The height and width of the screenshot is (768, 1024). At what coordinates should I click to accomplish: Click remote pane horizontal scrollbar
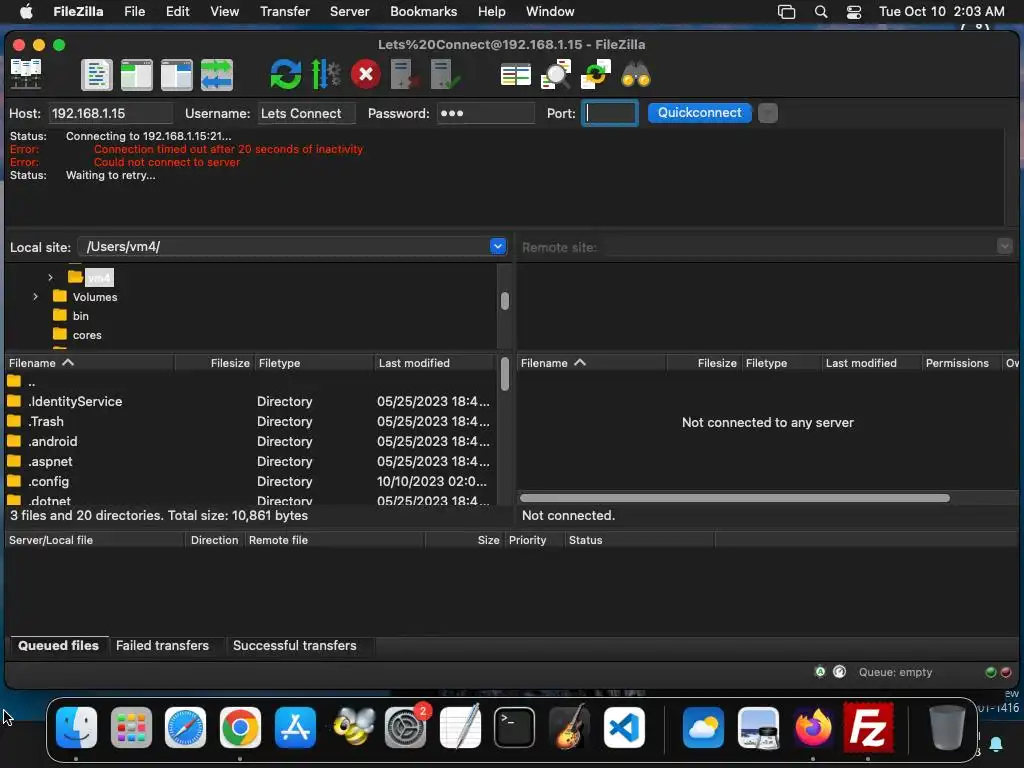coord(735,498)
